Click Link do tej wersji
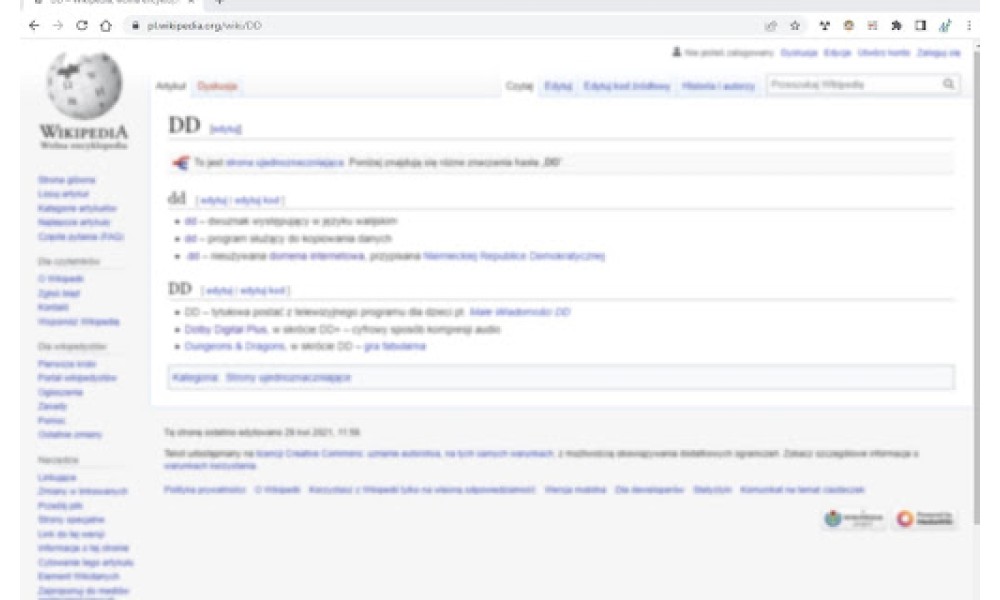This screenshot has width=1000, height=600. tap(71, 534)
